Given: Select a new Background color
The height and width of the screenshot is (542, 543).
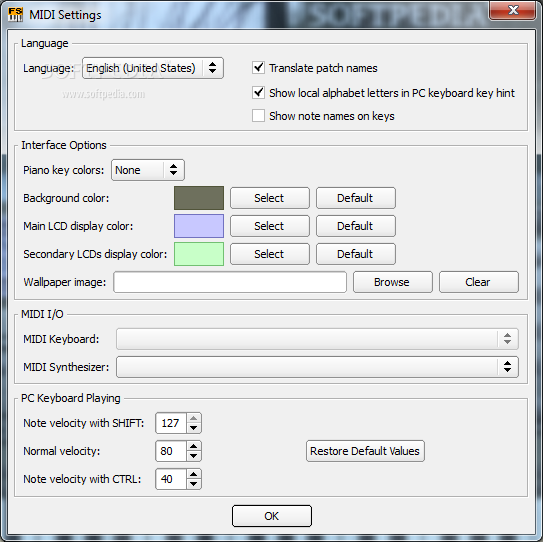Looking at the screenshot, I should pyautogui.click(x=270, y=198).
